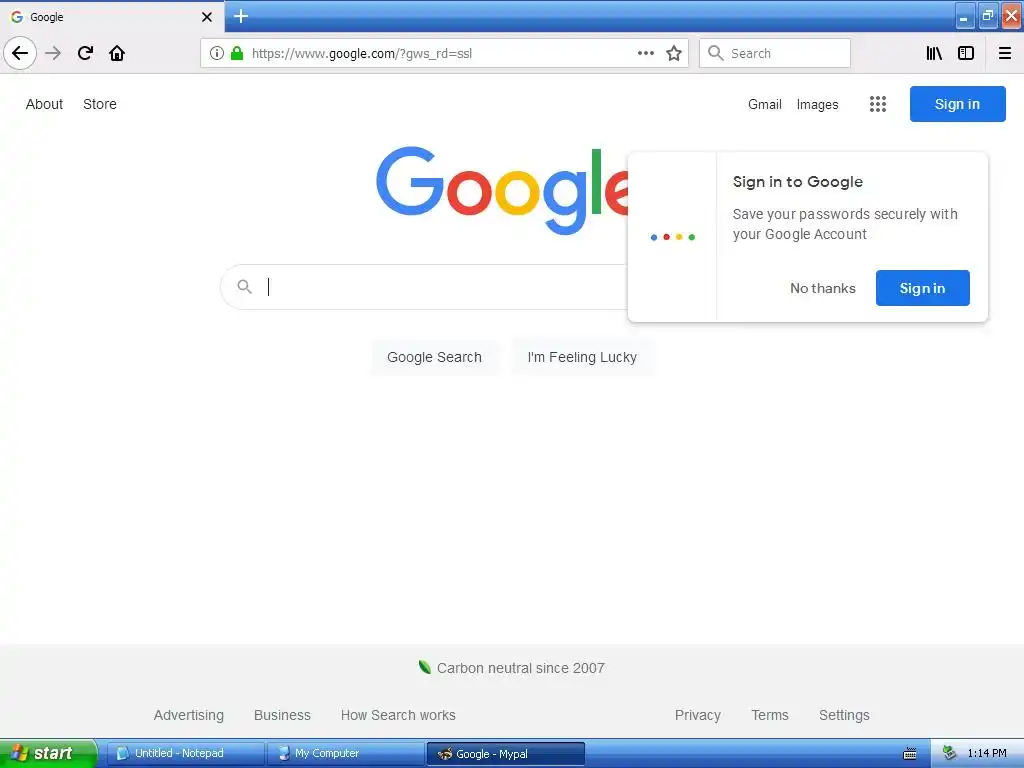Click the top-right Sign in button
This screenshot has width=1024, height=768.
(x=957, y=104)
